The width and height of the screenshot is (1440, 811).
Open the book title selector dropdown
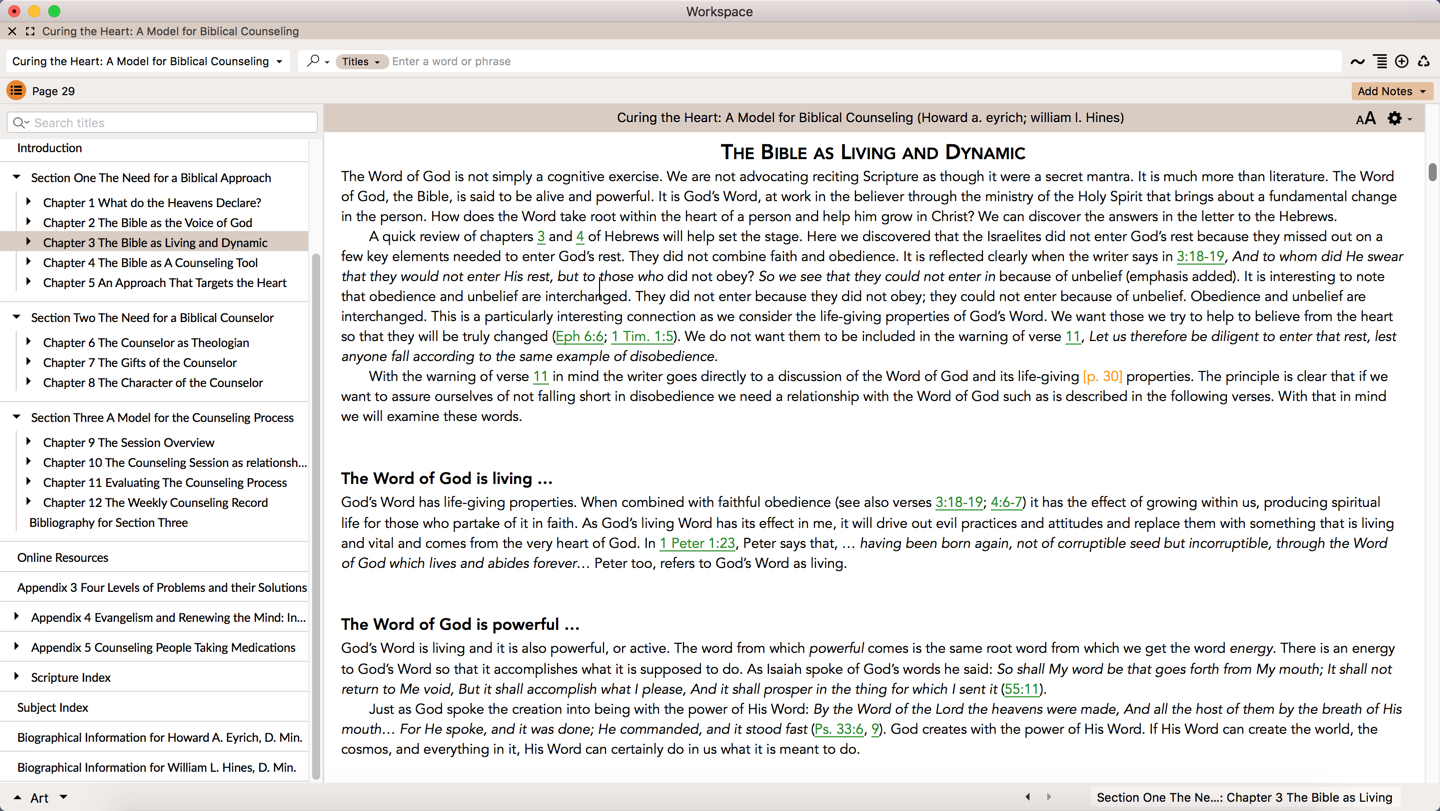pyautogui.click(x=148, y=62)
